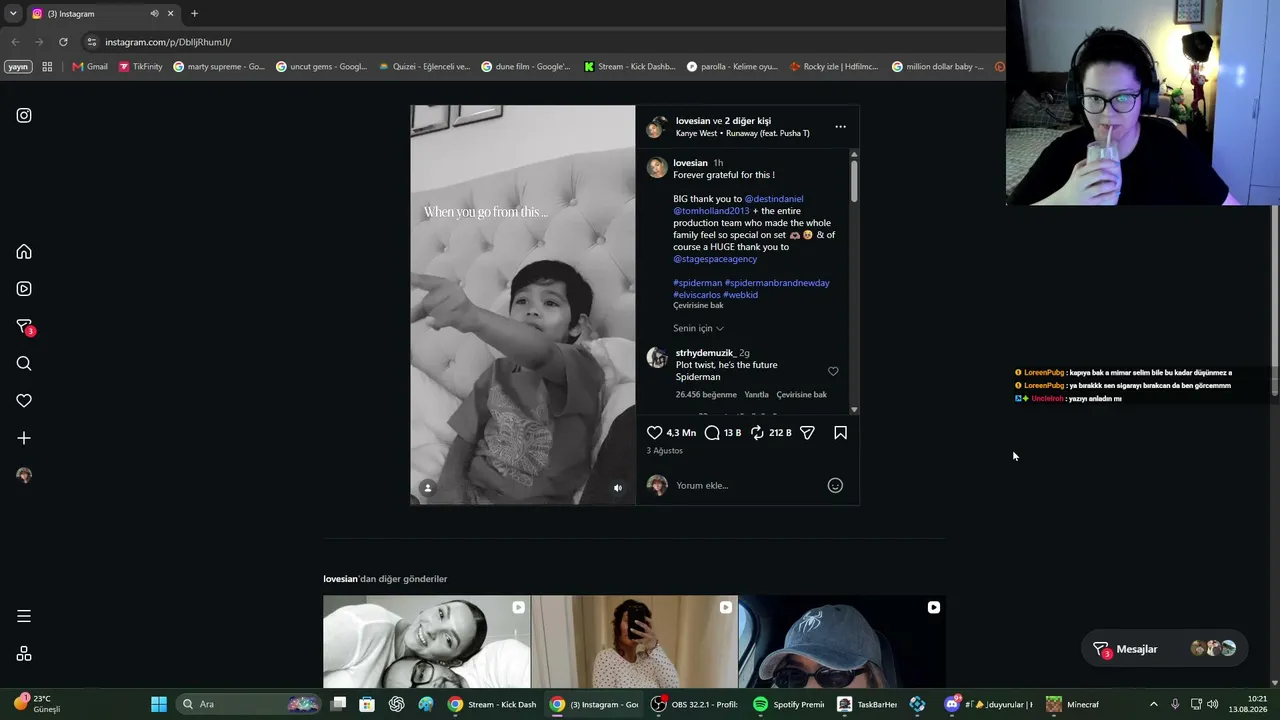Go back using the browser back arrow
The image size is (1280, 720).
(15, 42)
